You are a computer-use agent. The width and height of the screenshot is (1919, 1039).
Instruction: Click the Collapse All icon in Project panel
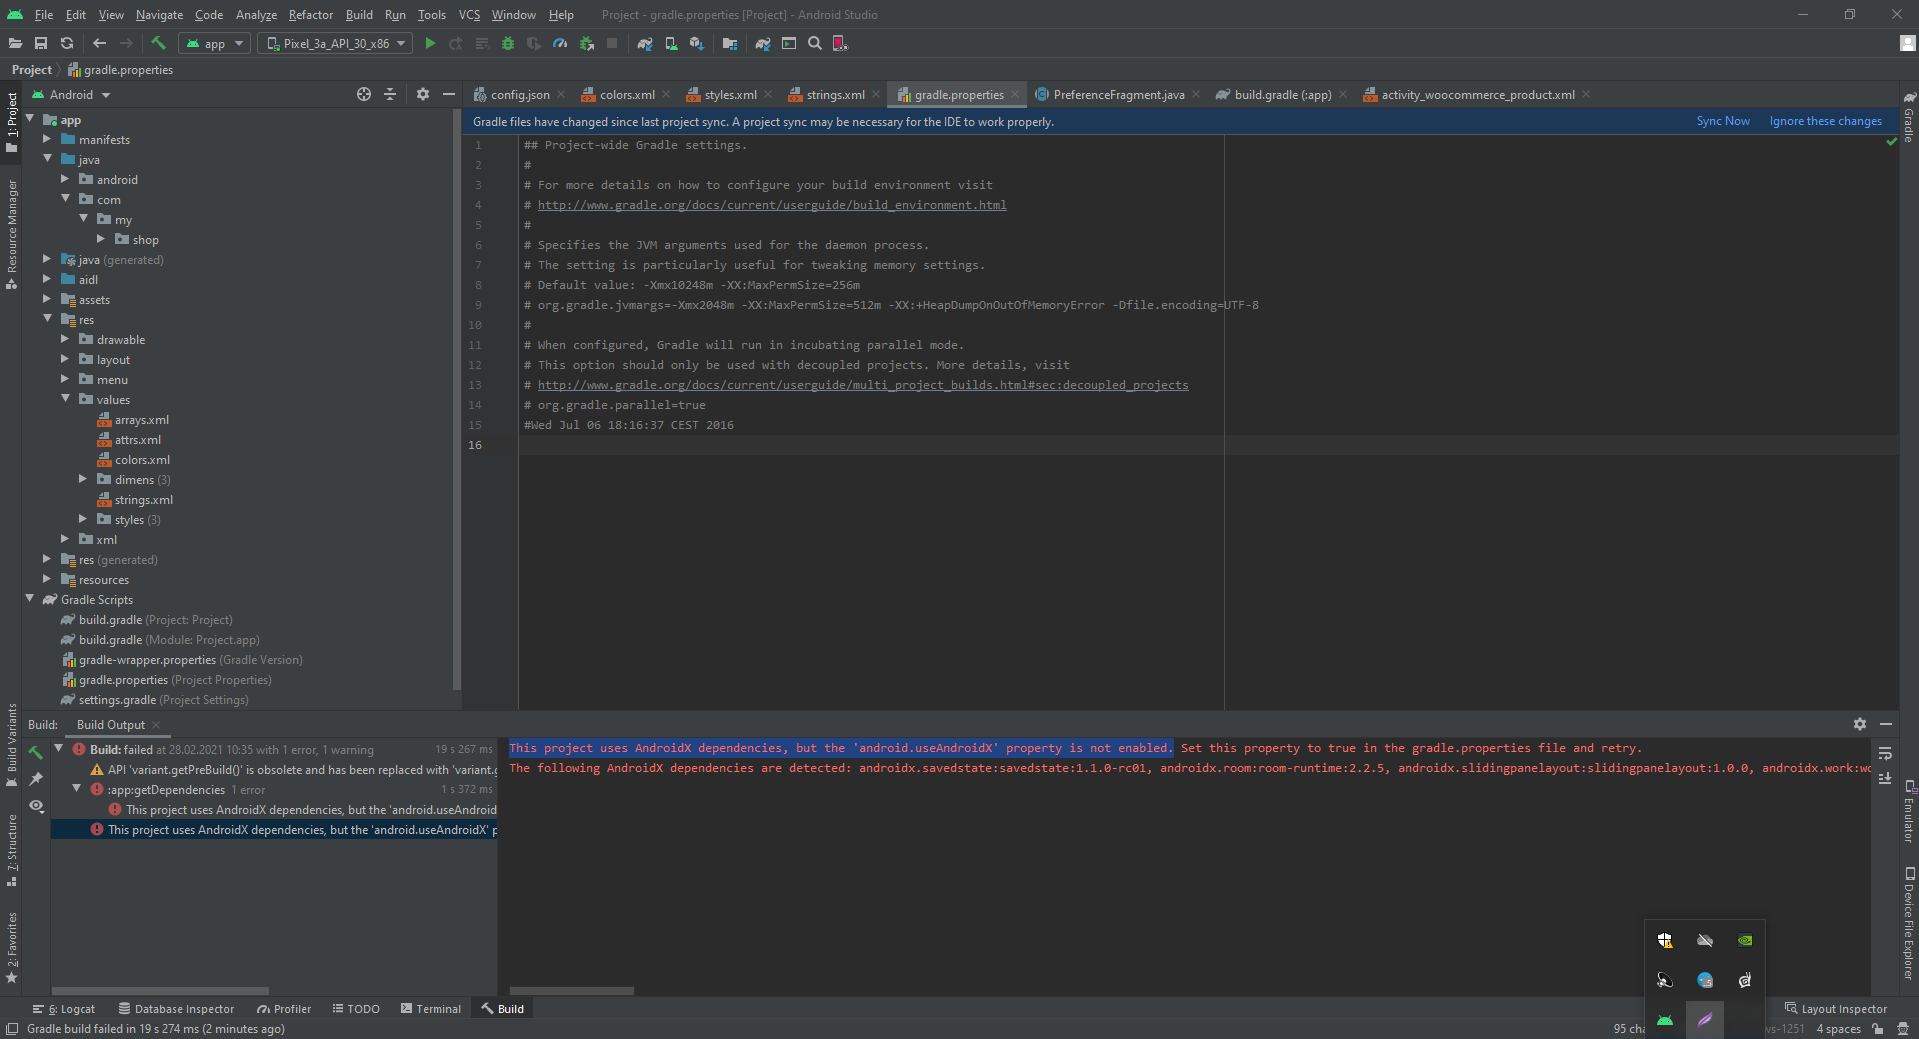click(390, 94)
